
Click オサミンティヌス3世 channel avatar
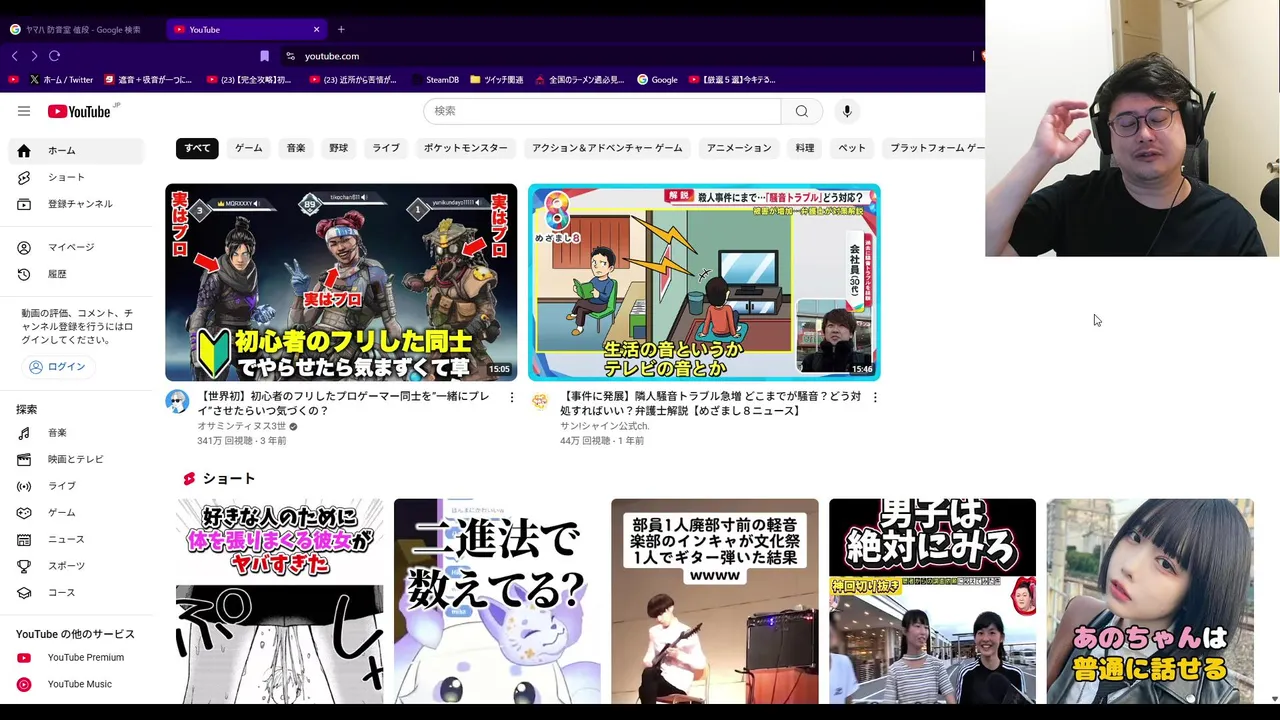click(177, 402)
